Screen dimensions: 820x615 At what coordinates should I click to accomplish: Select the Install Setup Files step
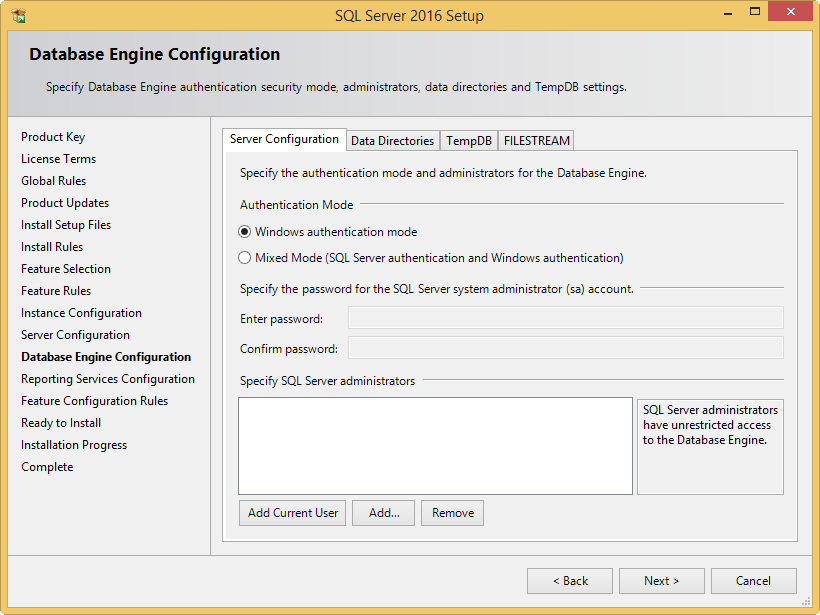[66, 225]
